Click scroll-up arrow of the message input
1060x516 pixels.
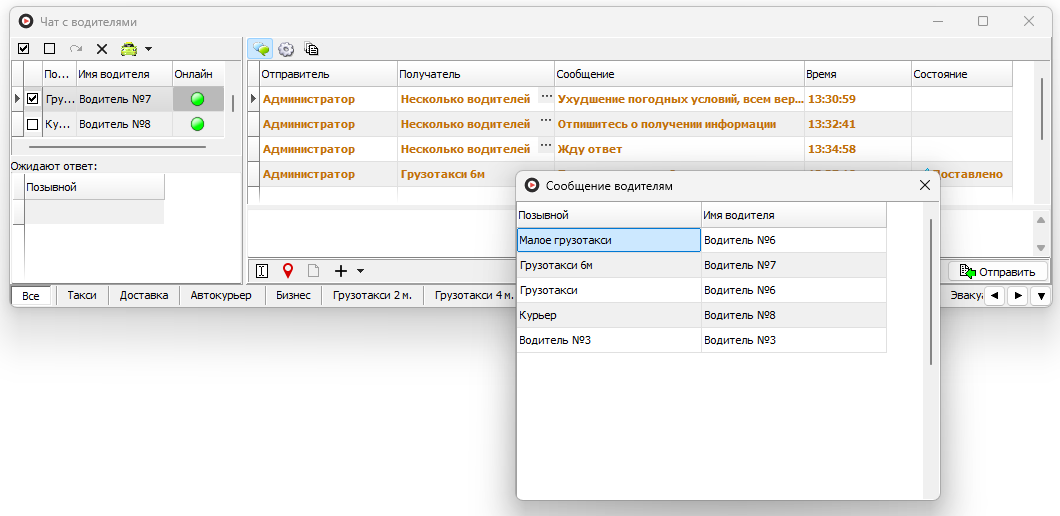pos(1041,219)
